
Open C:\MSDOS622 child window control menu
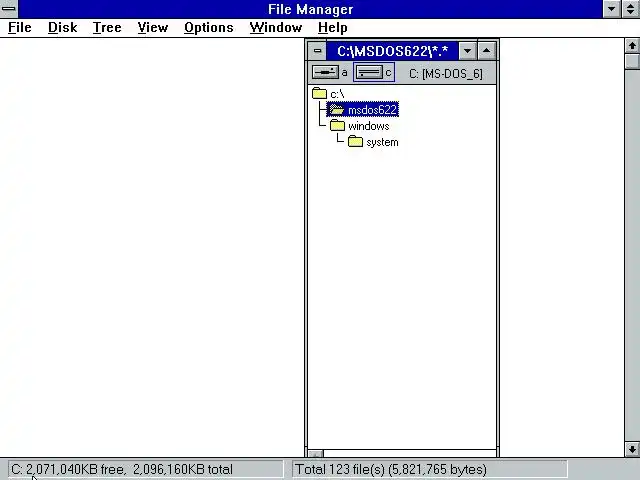(x=317, y=51)
